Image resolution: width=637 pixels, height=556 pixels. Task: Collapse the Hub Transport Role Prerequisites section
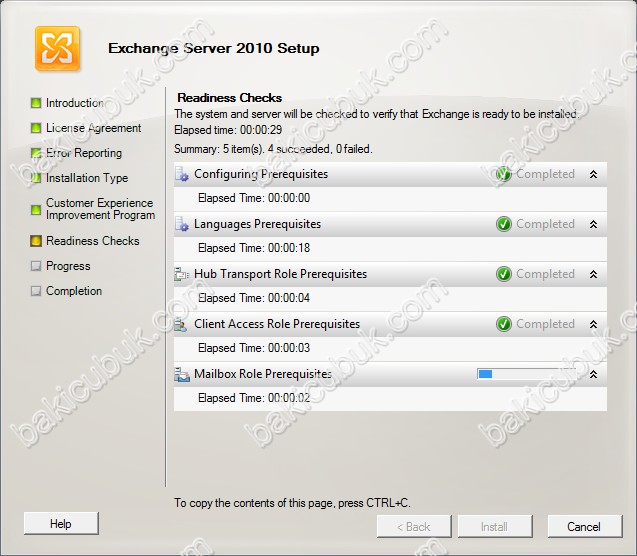(x=594, y=274)
